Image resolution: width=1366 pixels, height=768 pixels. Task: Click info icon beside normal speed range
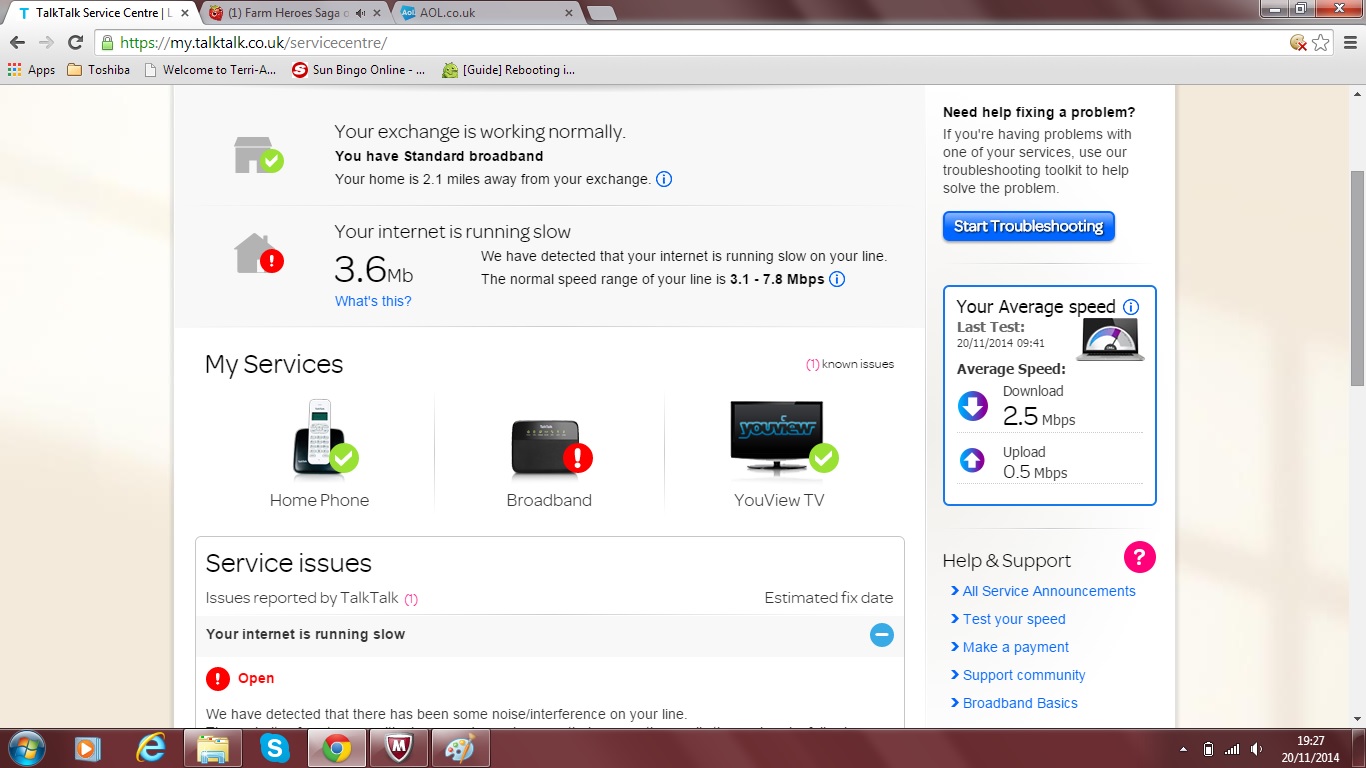pos(837,279)
